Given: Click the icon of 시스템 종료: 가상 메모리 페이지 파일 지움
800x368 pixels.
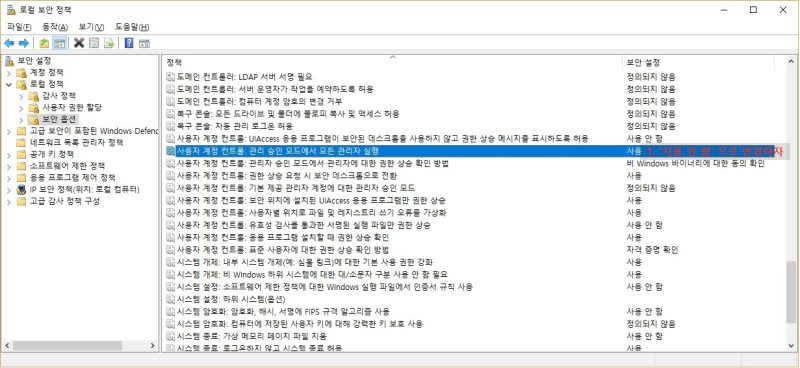Looking at the screenshot, I should pyautogui.click(x=170, y=336).
